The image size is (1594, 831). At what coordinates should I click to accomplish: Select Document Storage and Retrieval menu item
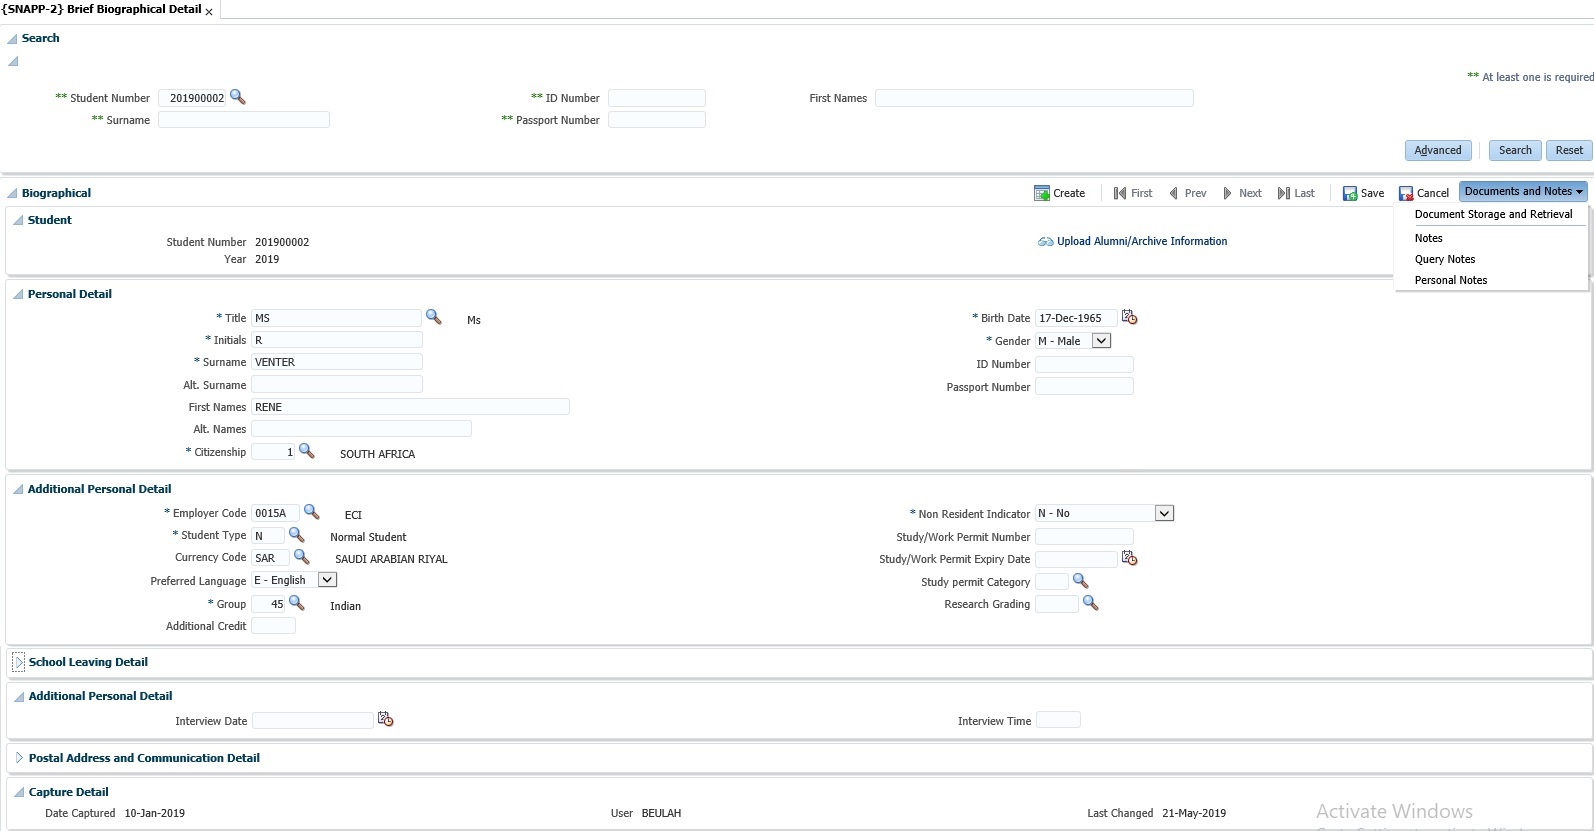(1493, 214)
